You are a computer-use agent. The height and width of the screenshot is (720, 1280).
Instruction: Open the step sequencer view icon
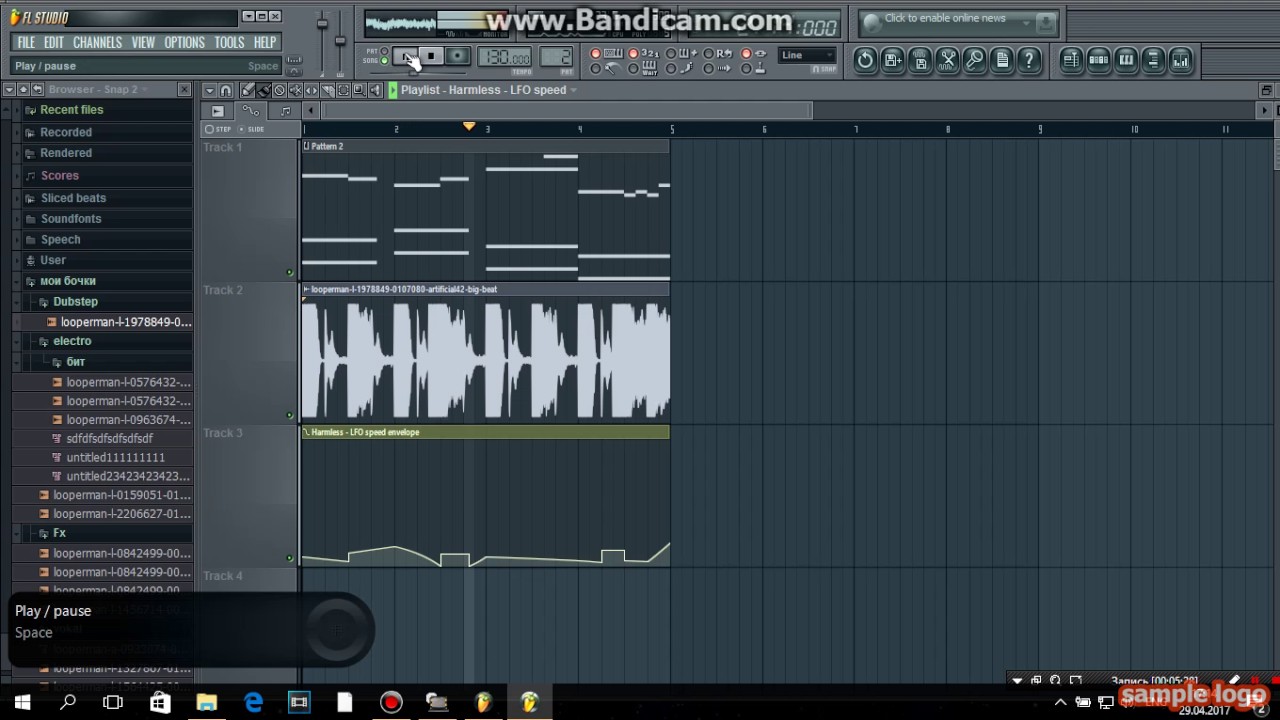tap(1098, 60)
